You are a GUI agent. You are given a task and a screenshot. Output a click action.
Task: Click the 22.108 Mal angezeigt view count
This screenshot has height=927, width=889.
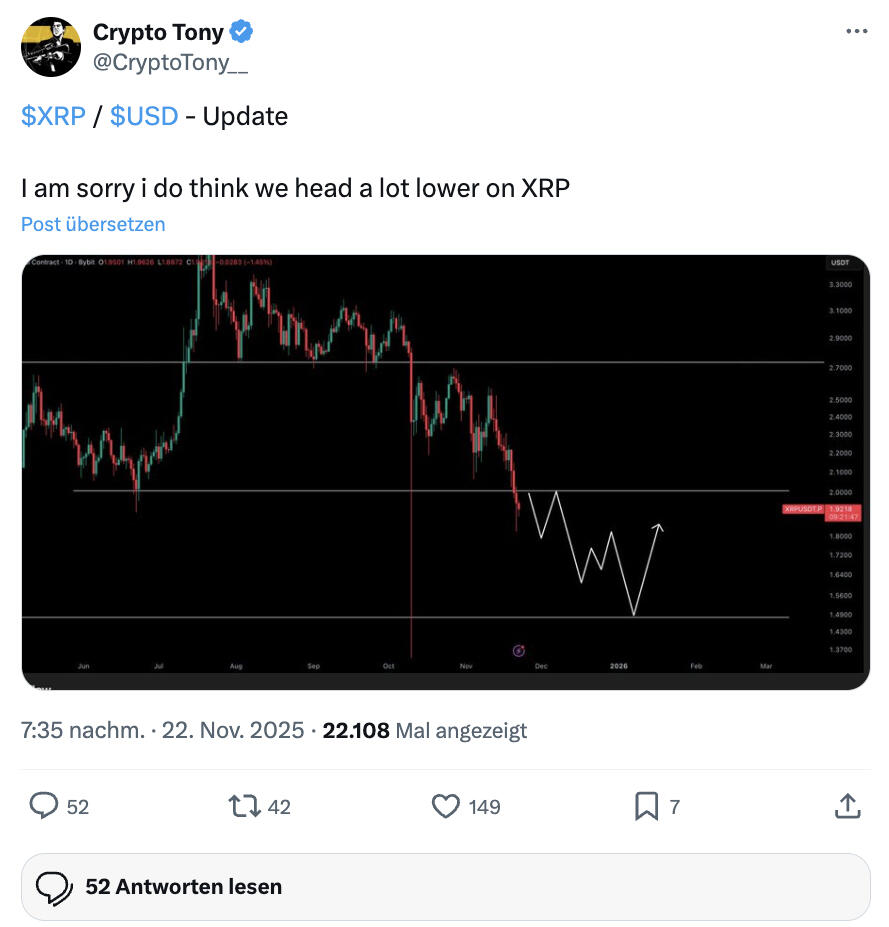[x=425, y=731]
